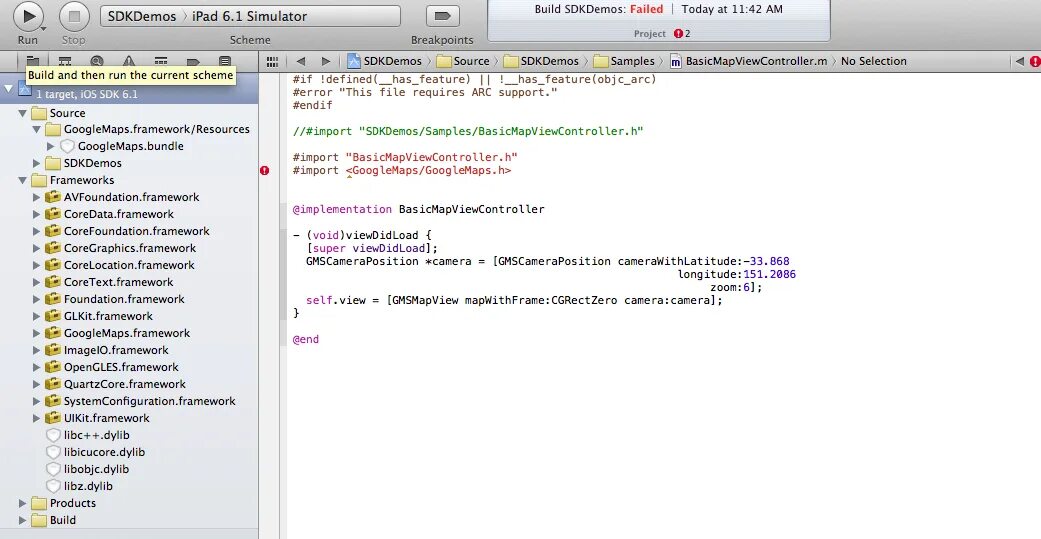Click the viewDidLoad method declaration
Viewport: 1041px width, 539px height.
coord(362,235)
